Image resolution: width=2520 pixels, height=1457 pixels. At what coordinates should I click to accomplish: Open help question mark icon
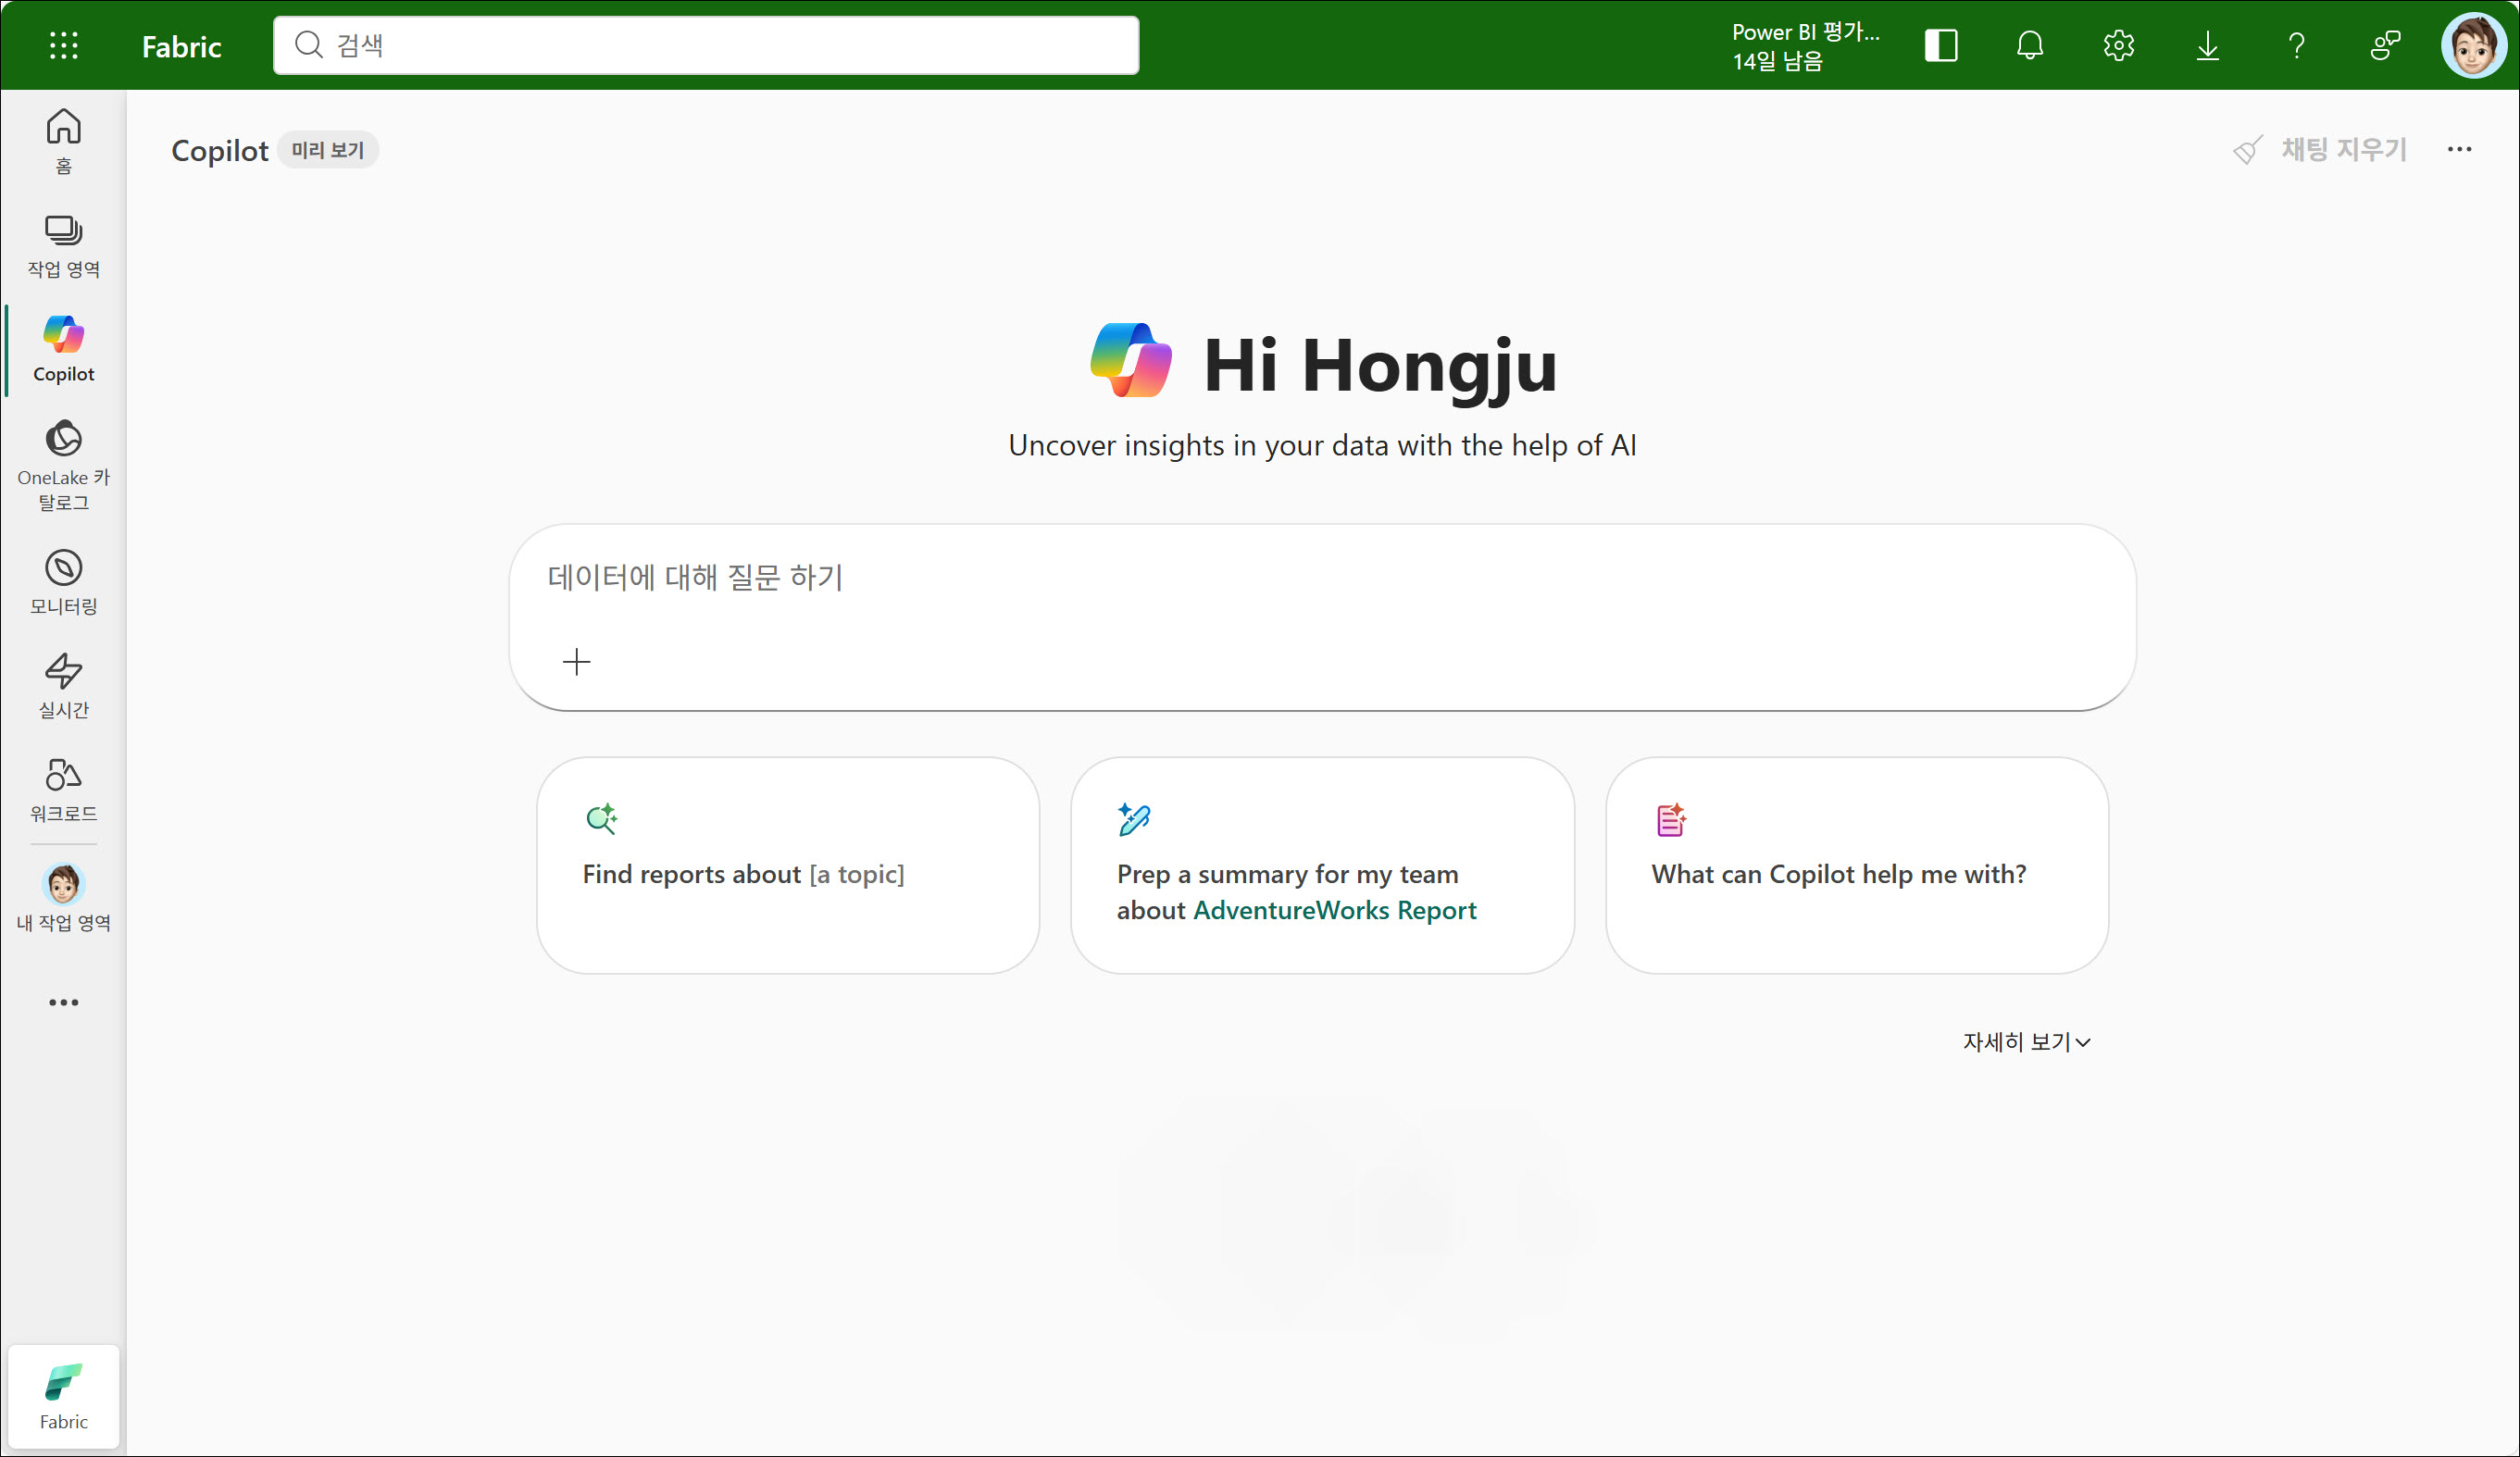[2296, 45]
